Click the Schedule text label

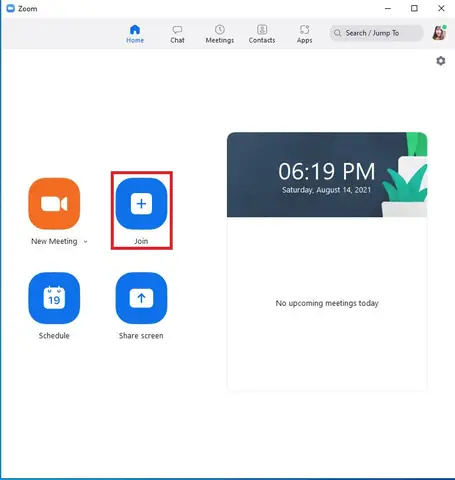(54, 336)
